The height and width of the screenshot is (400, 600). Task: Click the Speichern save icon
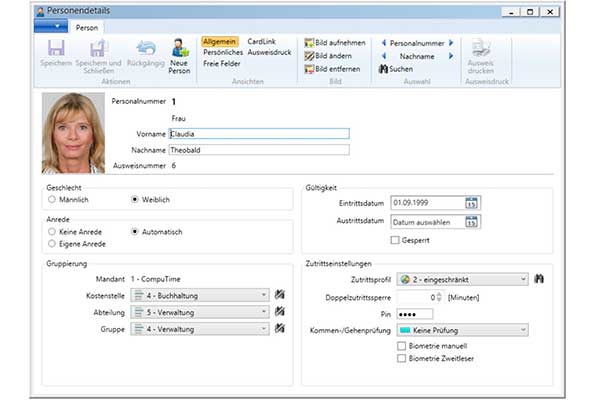pyautogui.click(x=56, y=49)
